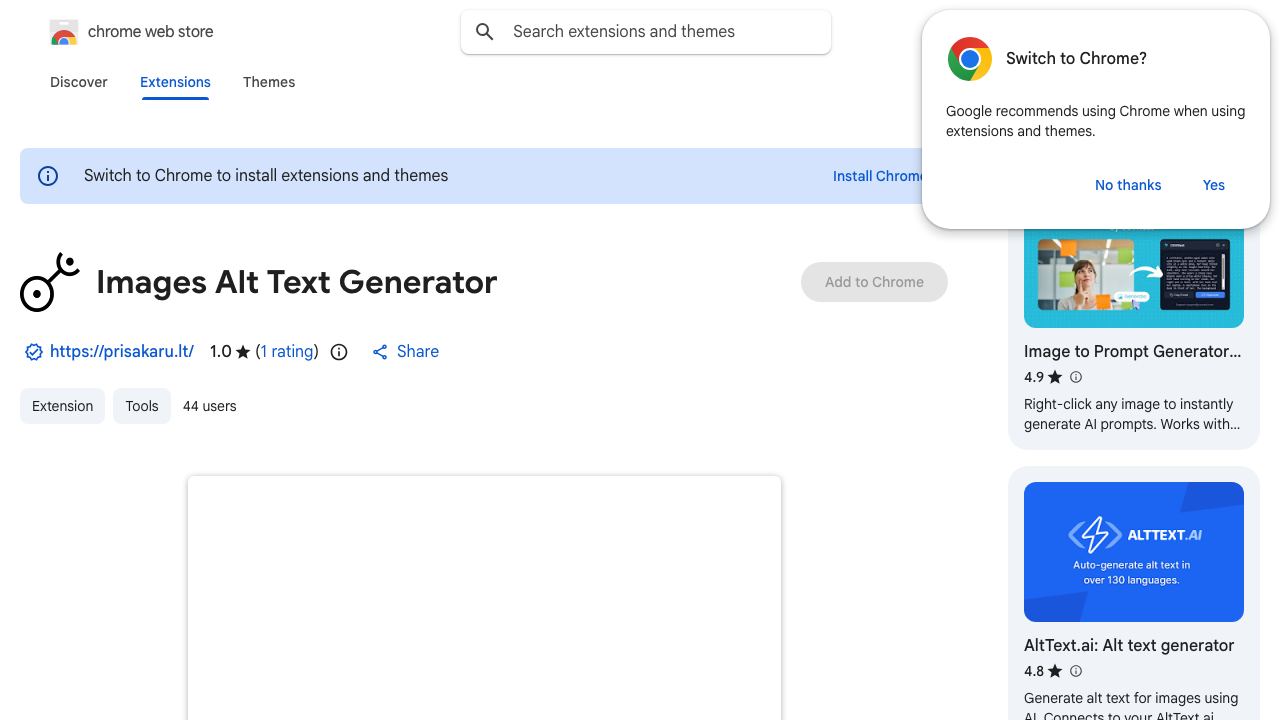This screenshot has height=720, width=1280.
Task: Click the info icon next to 1 rating
Action: pyautogui.click(x=339, y=352)
